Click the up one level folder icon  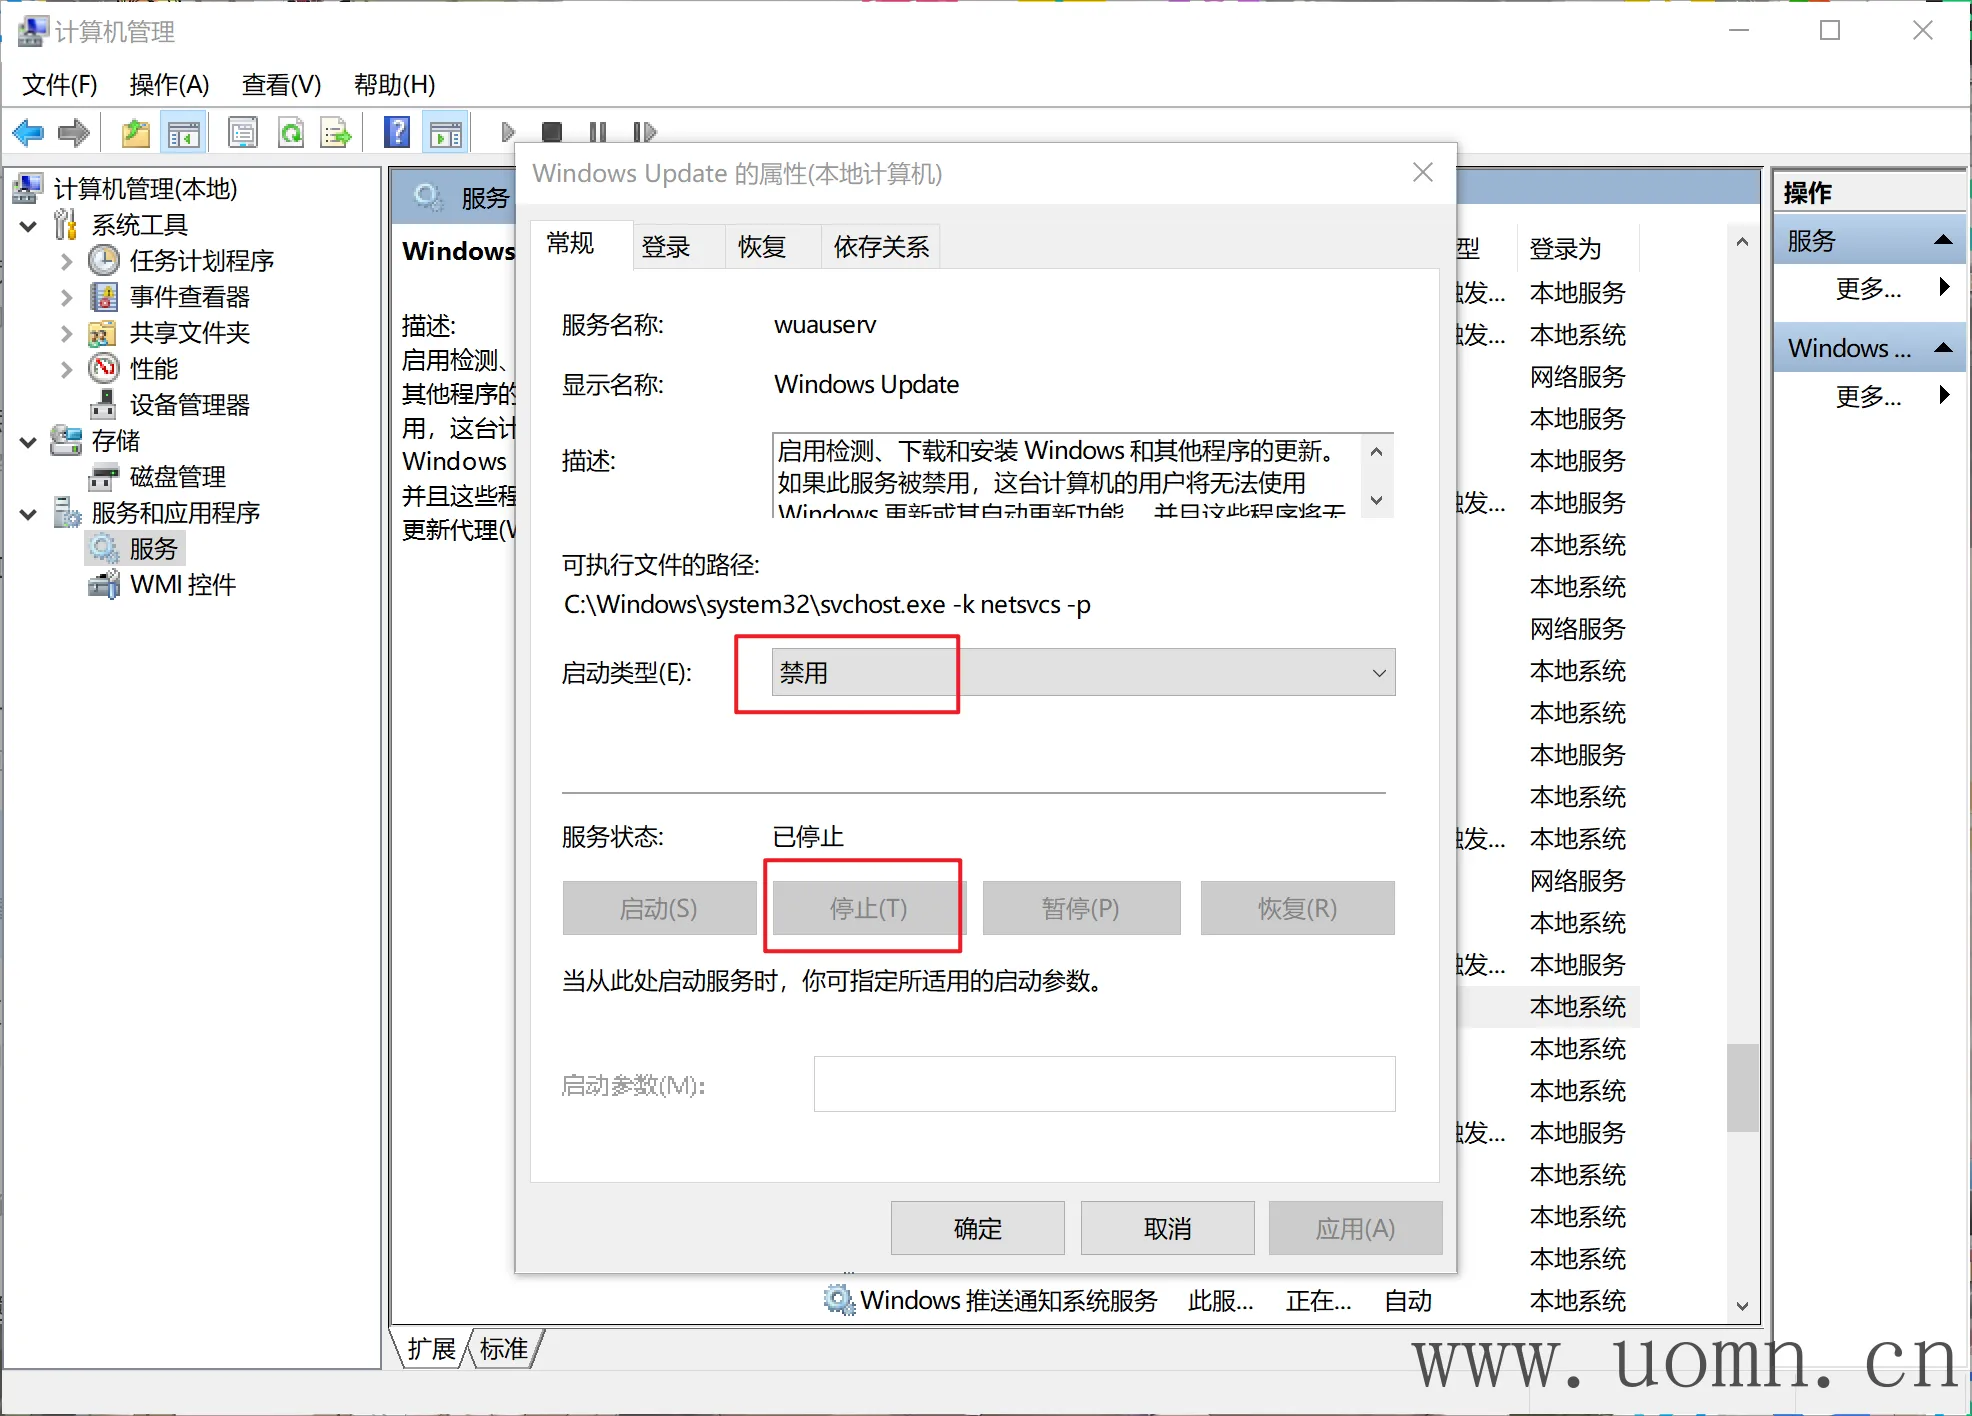click(x=135, y=132)
